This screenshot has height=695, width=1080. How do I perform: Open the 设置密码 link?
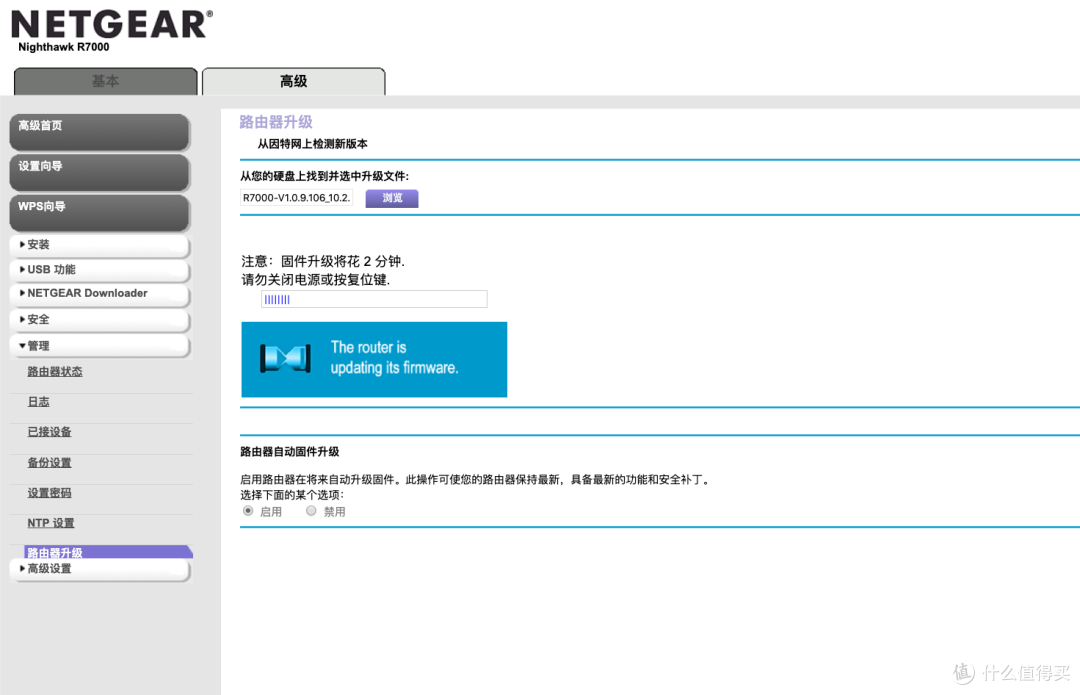point(50,493)
